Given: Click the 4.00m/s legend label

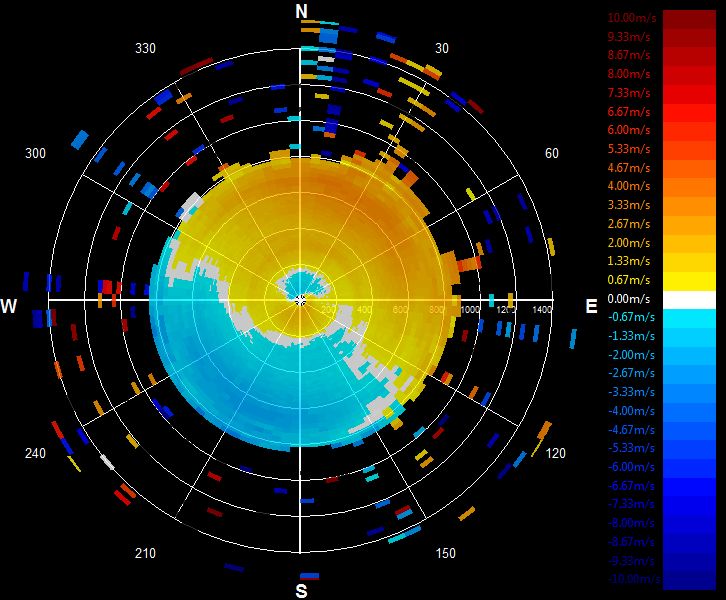Looking at the screenshot, I should point(629,186).
